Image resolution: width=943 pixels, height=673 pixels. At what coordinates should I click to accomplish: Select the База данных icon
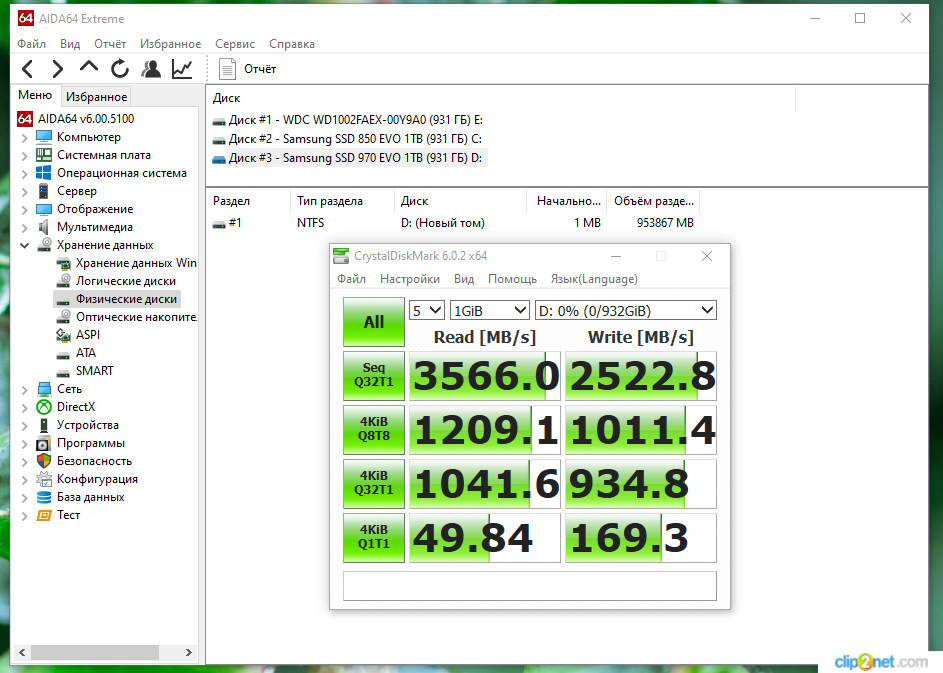click(x=44, y=497)
